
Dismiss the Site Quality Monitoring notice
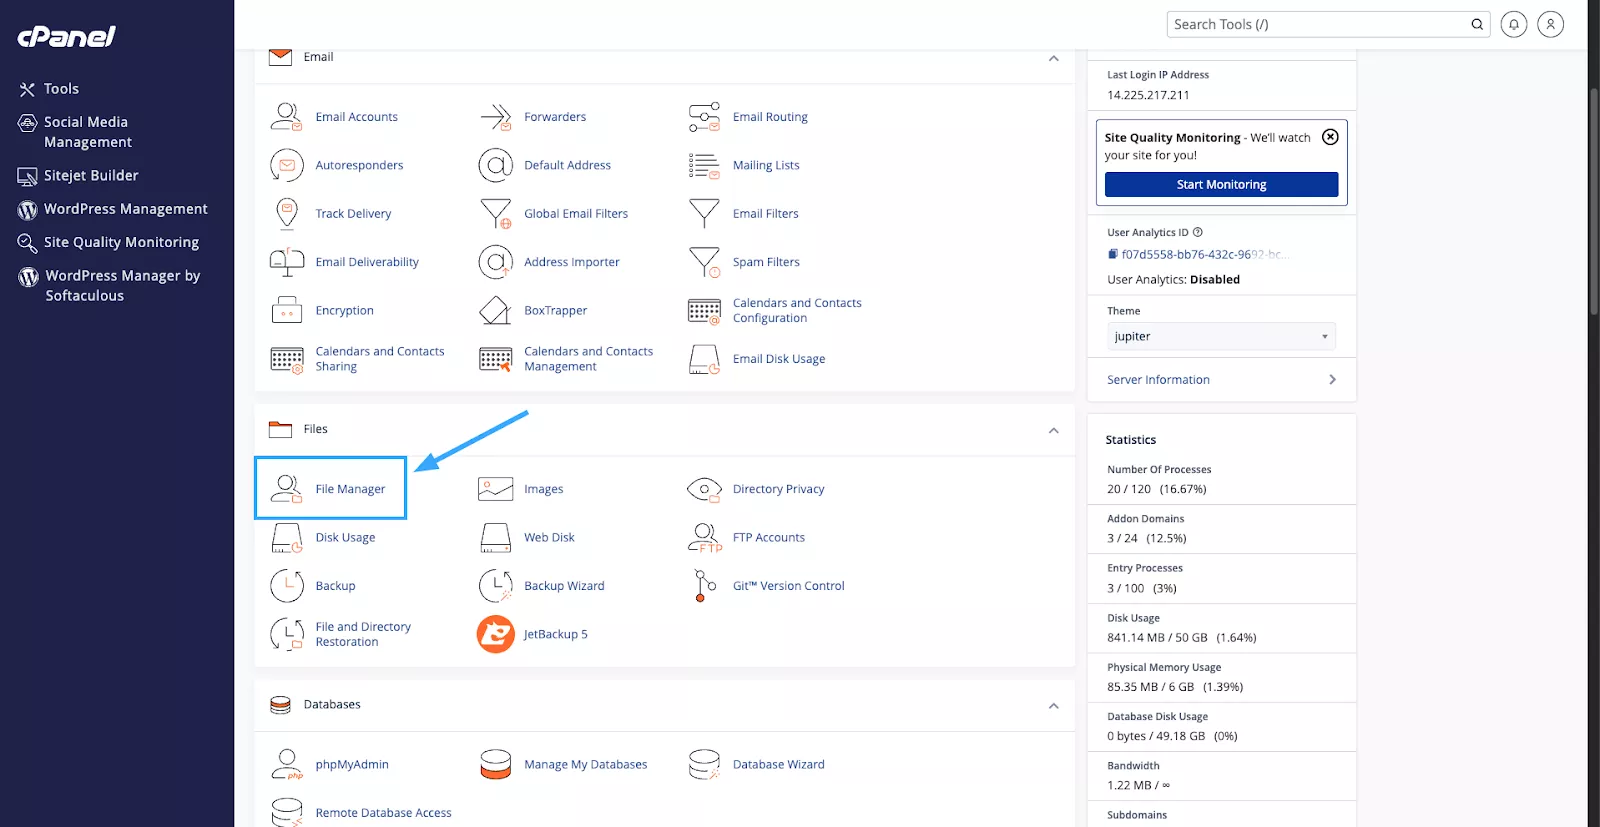click(x=1330, y=137)
